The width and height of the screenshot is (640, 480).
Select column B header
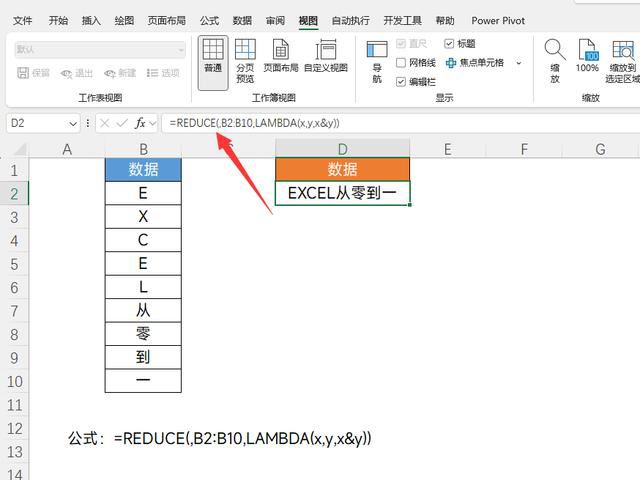point(143,149)
